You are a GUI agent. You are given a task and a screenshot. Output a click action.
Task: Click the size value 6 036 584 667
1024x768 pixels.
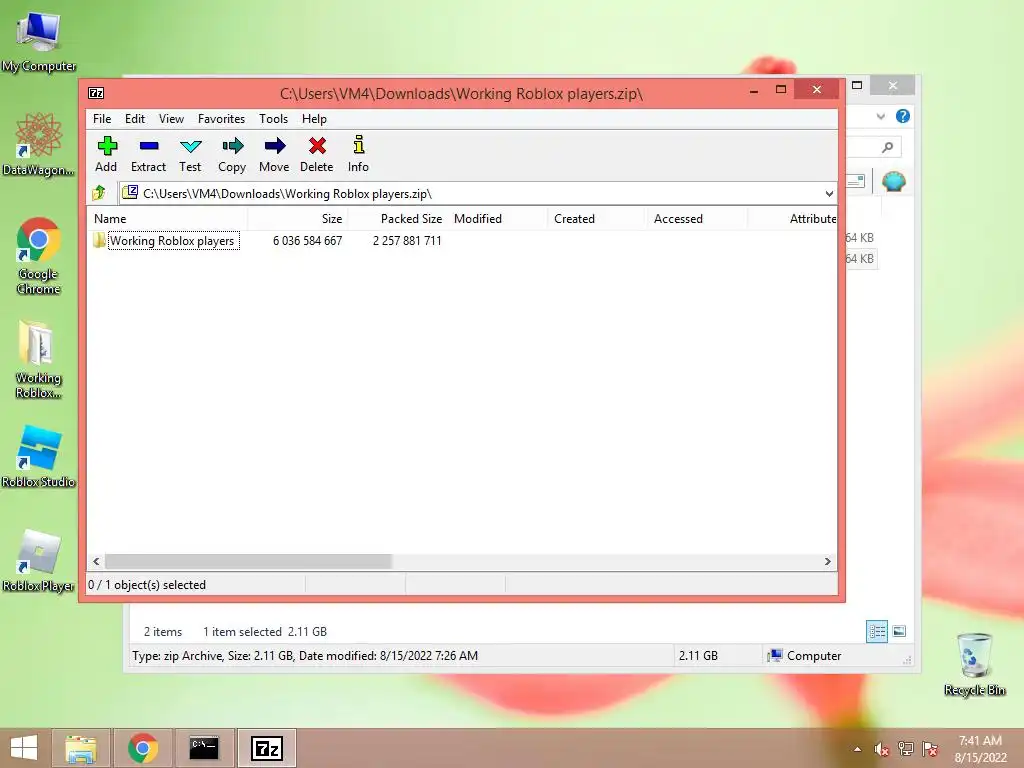point(308,241)
